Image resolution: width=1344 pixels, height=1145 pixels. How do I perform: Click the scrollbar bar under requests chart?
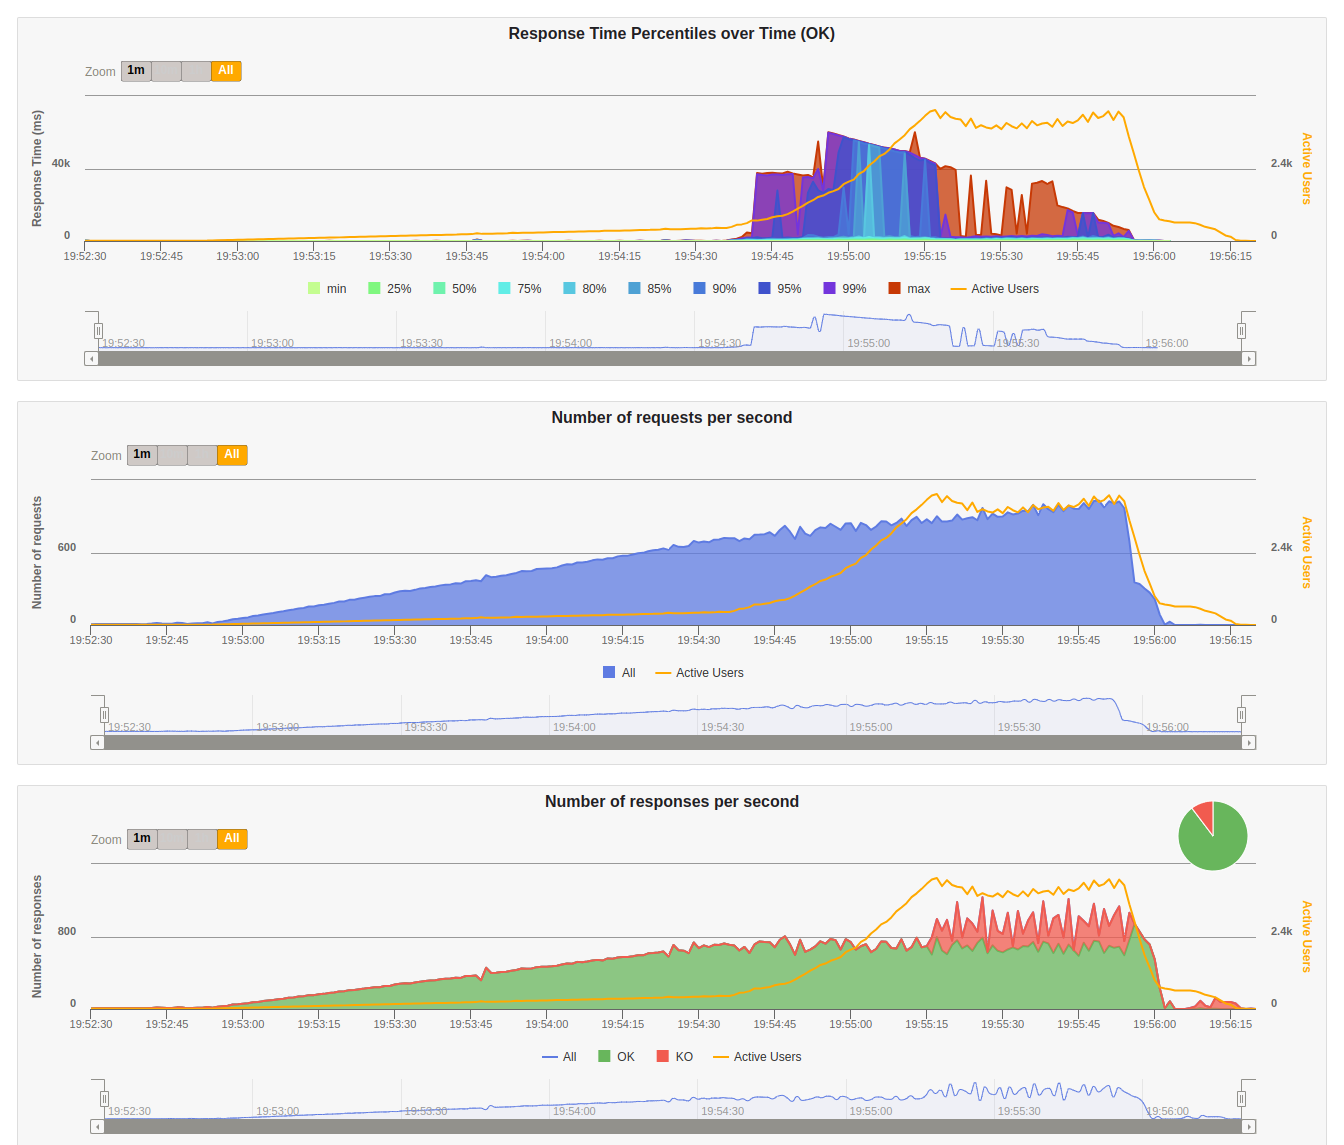(673, 742)
